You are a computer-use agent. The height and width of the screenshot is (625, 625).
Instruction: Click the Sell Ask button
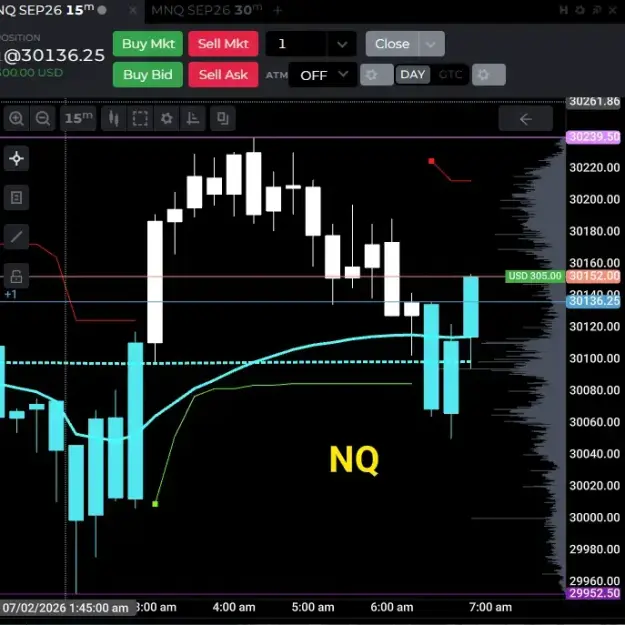pyautogui.click(x=223, y=75)
